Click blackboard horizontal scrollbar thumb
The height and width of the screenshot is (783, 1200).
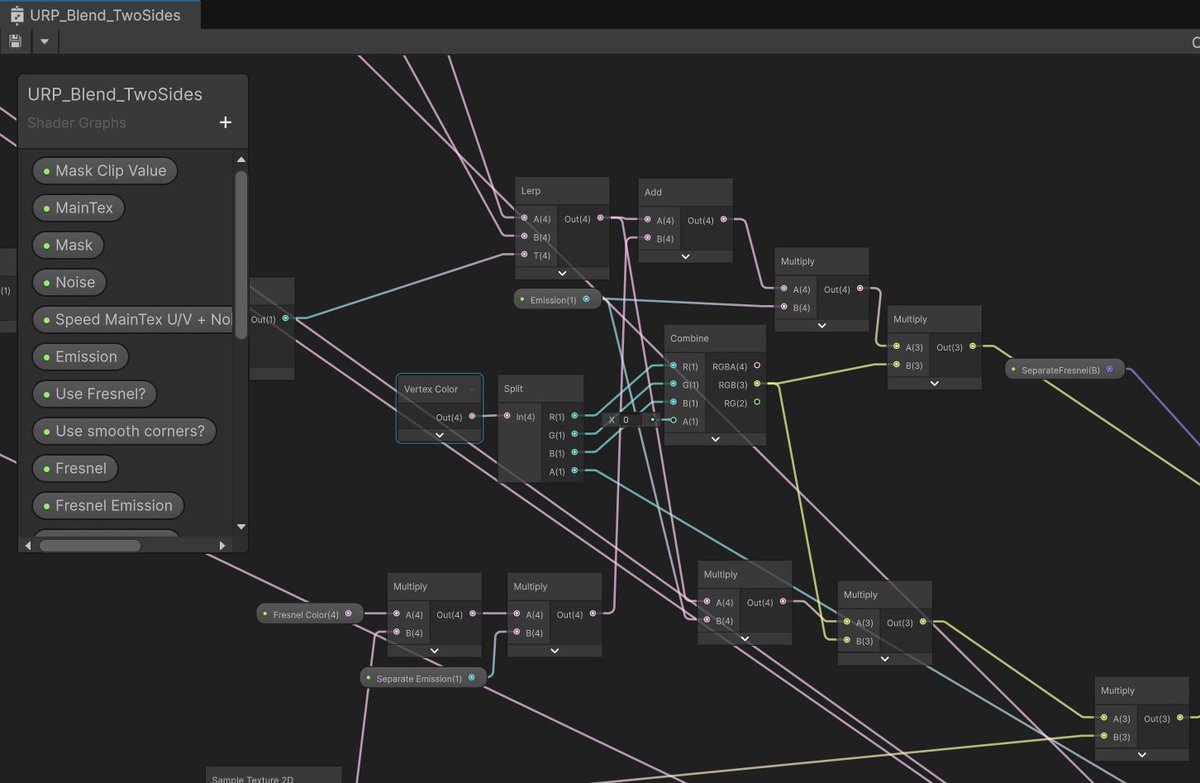90,545
